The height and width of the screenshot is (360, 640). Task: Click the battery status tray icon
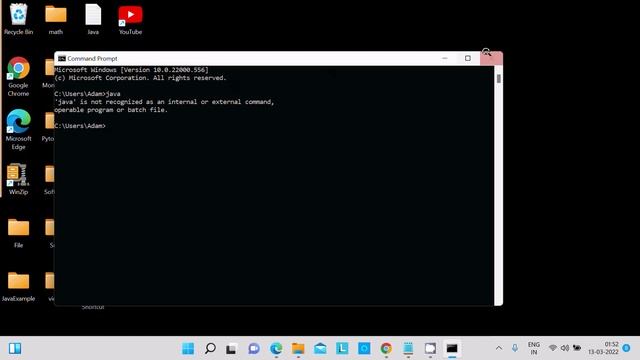click(x=577, y=348)
